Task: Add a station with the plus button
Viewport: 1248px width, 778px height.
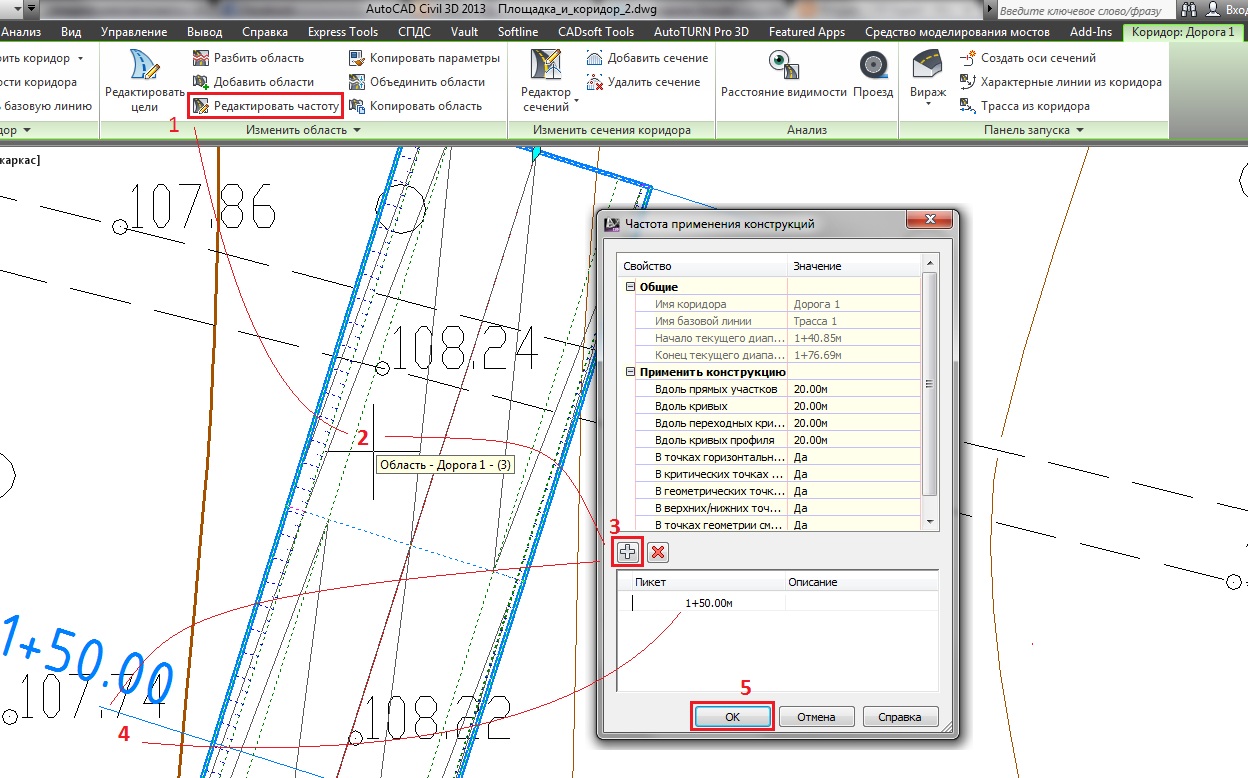Action: (627, 552)
